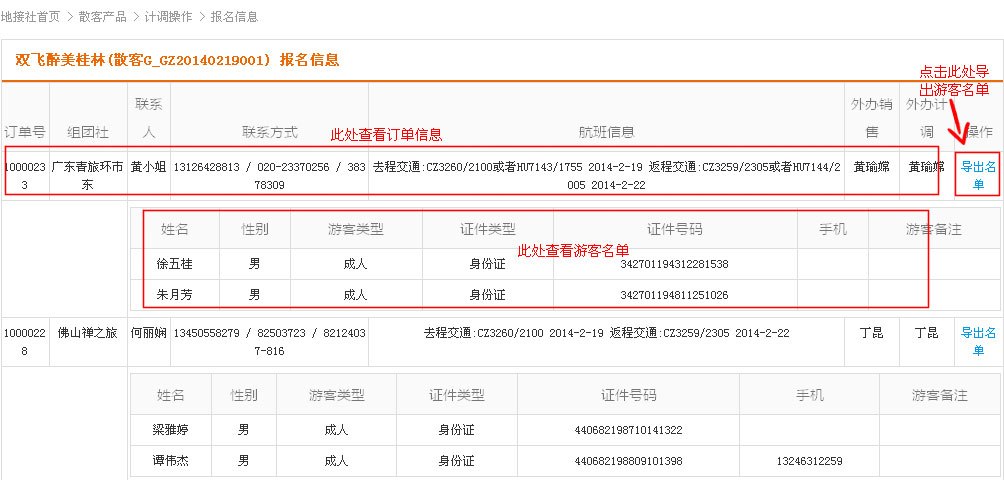
Task: Click the 地接社首页 breadcrumb link
Action: tap(31, 16)
